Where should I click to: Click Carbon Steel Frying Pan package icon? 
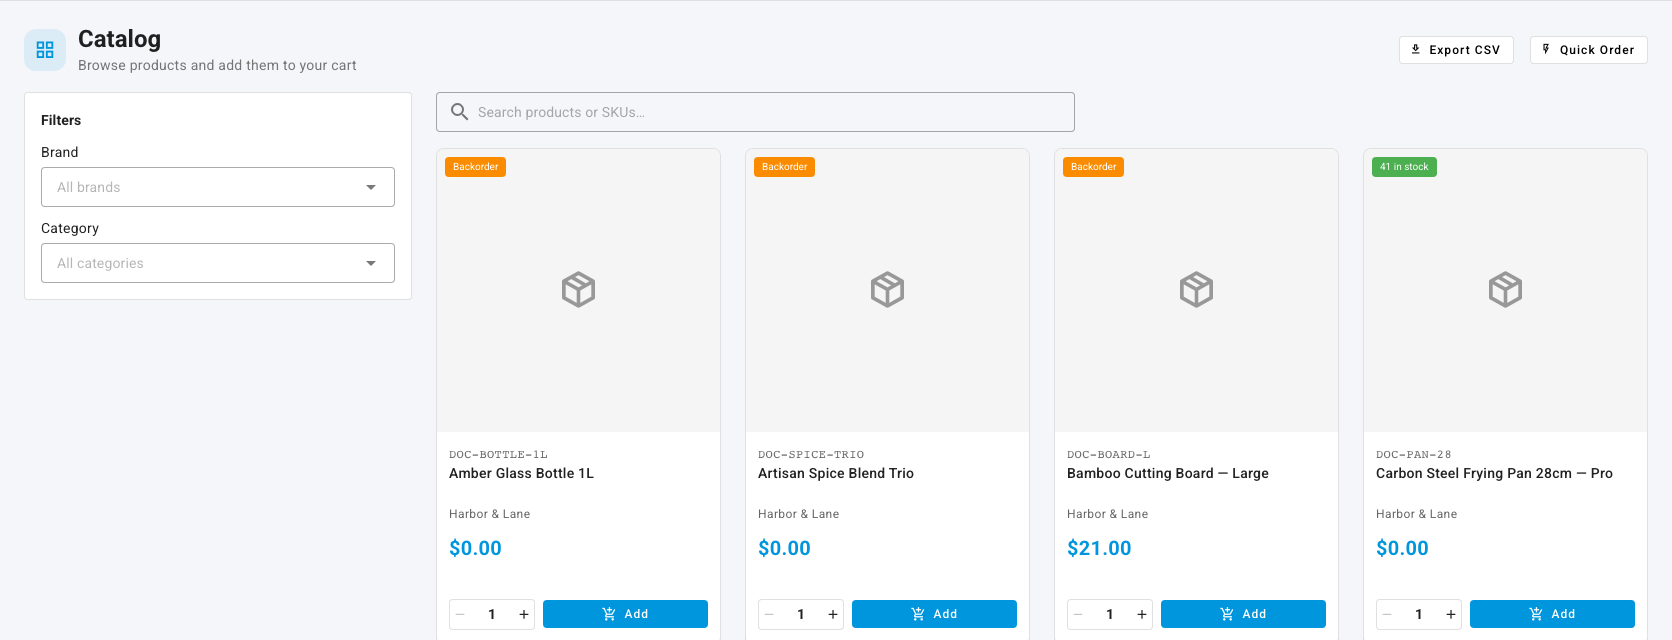(x=1505, y=290)
